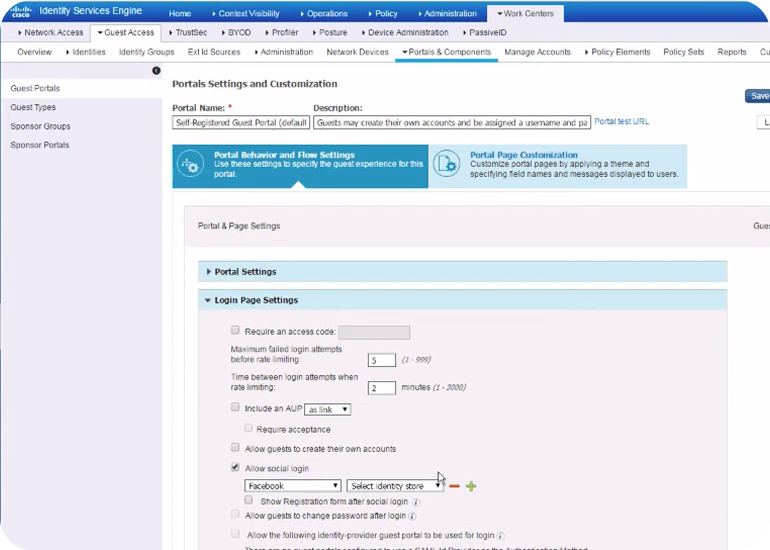Check Allow guests to create their own accounts
The image size is (770, 550).
click(x=235, y=447)
